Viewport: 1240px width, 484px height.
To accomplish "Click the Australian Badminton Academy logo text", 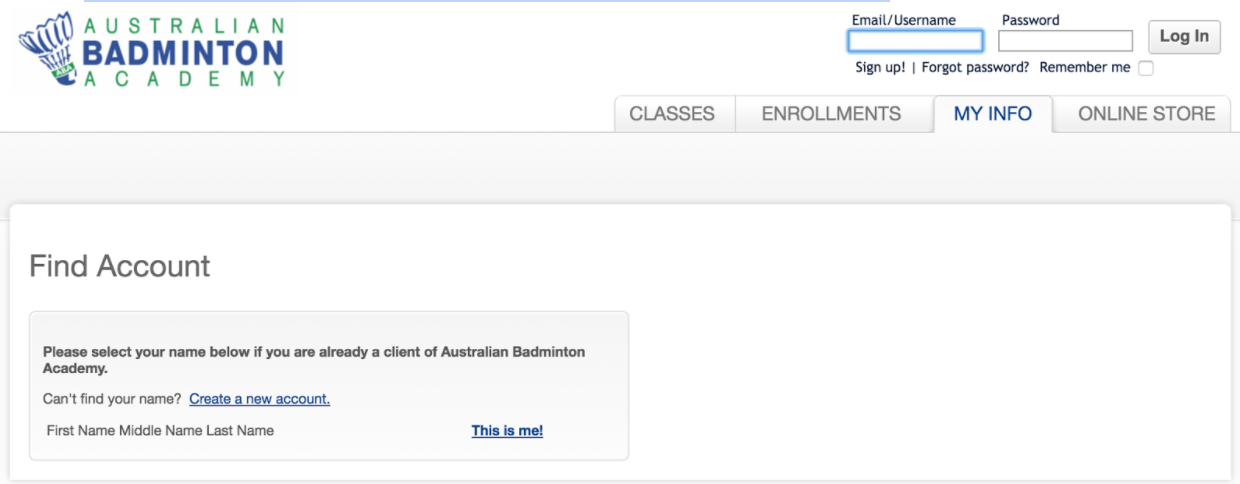I will tap(184, 52).
